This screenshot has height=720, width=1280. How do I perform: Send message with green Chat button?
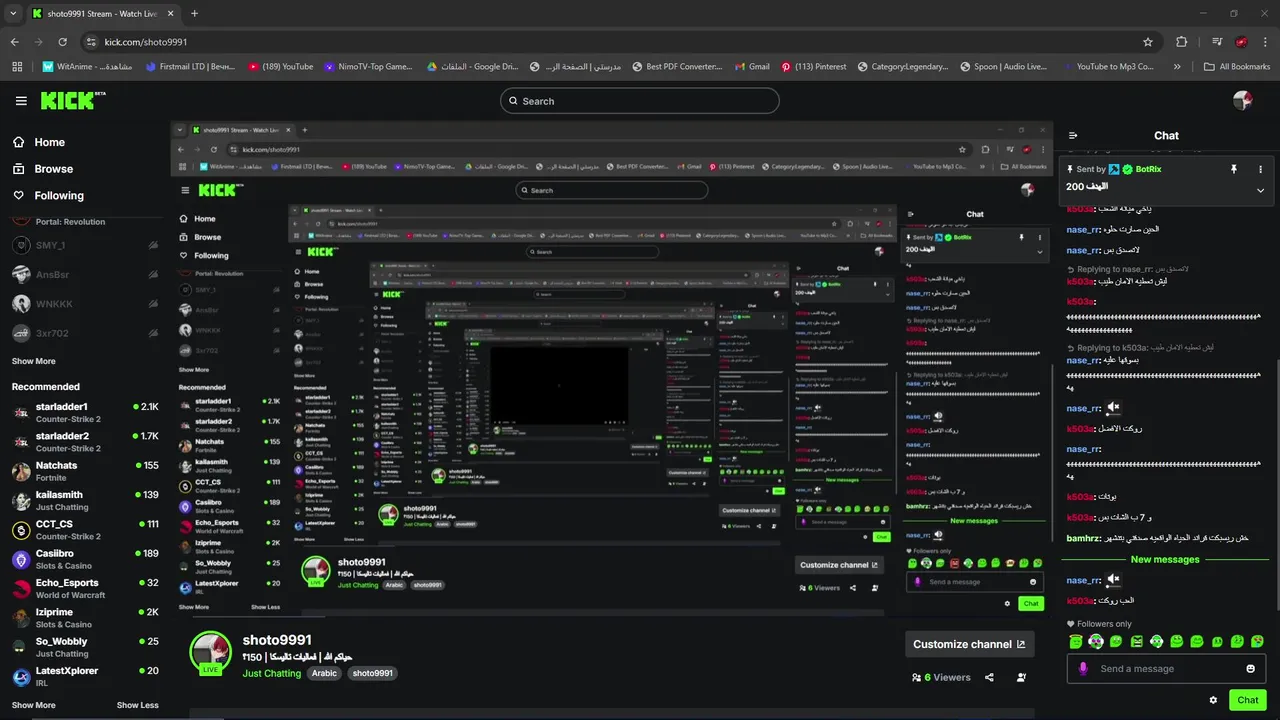pos(1248,700)
